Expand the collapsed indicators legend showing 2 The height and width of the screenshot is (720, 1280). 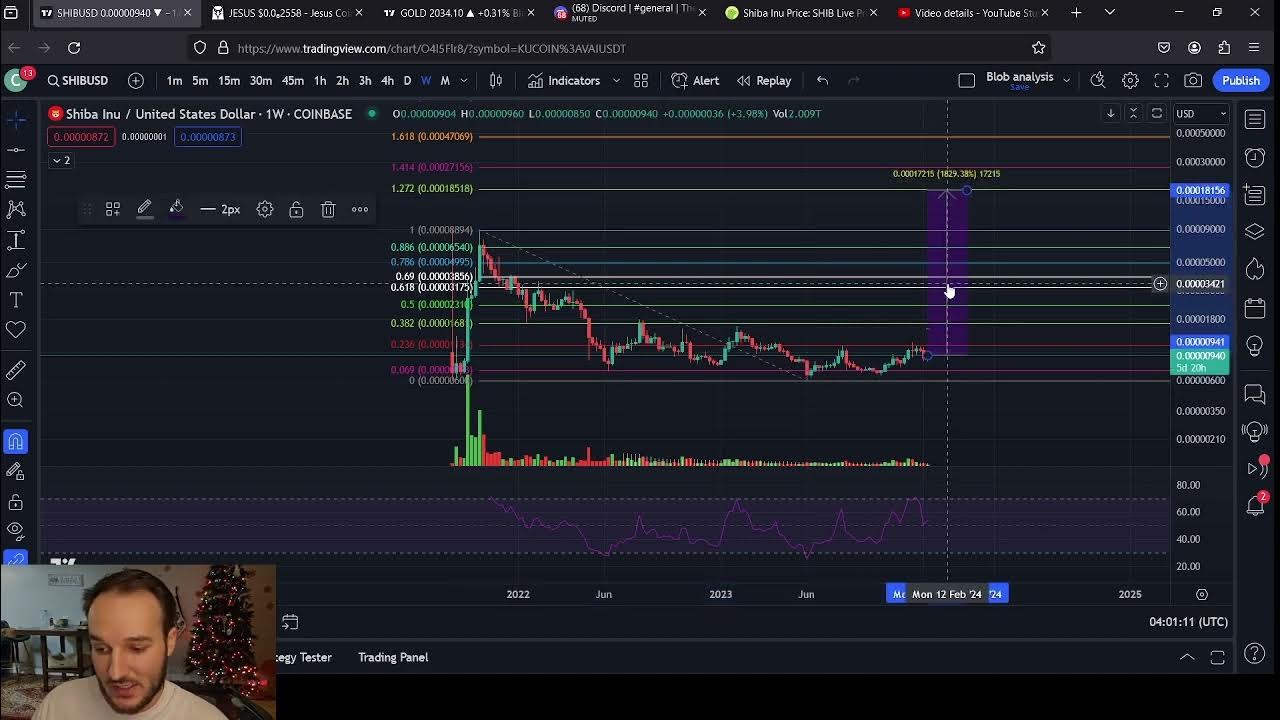tap(61, 160)
